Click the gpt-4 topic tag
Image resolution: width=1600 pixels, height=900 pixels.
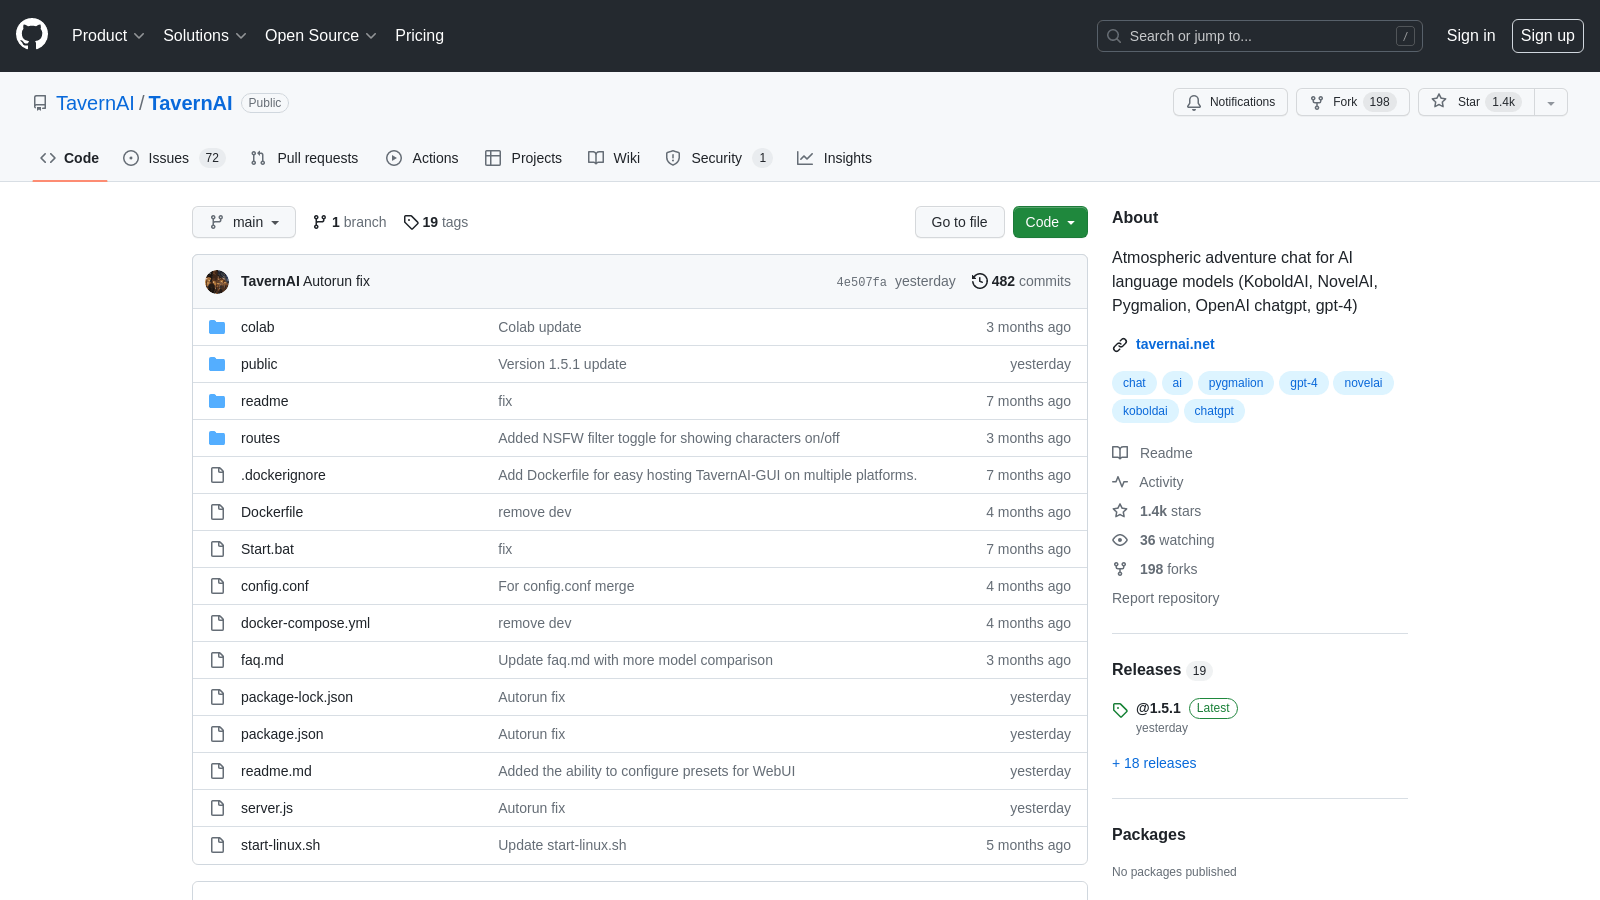[1303, 383]
